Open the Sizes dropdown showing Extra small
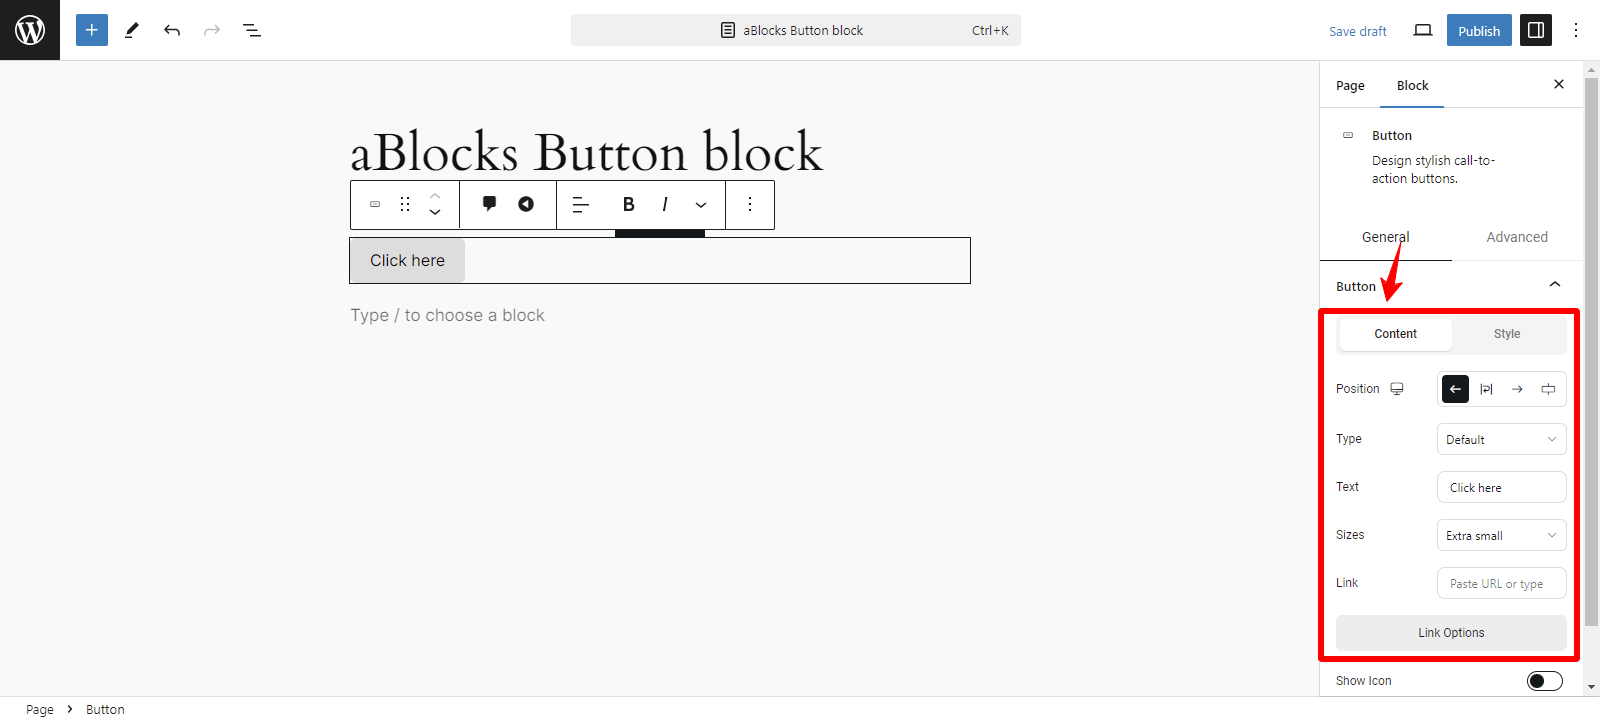The width and height of the screenshot is (1600, 721). 1501,535
